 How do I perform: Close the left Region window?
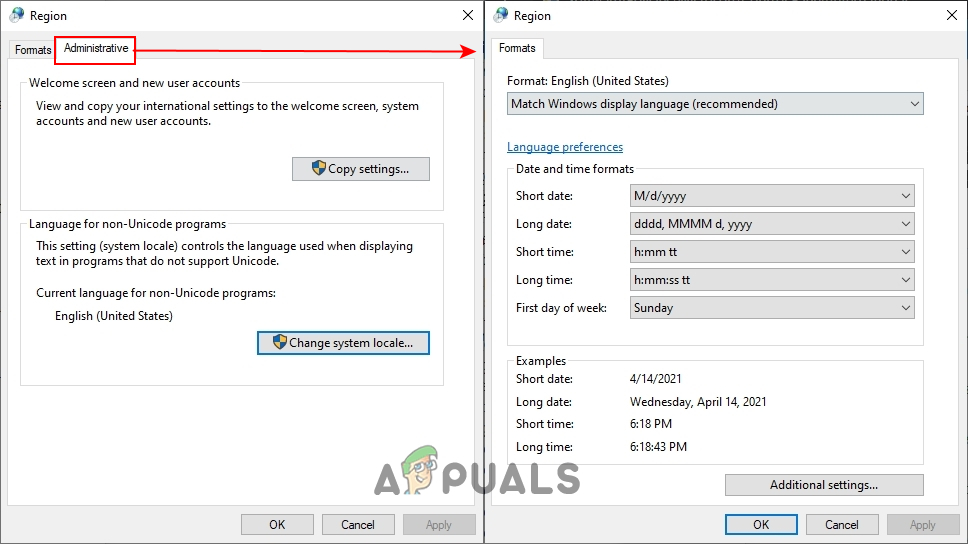468,15
